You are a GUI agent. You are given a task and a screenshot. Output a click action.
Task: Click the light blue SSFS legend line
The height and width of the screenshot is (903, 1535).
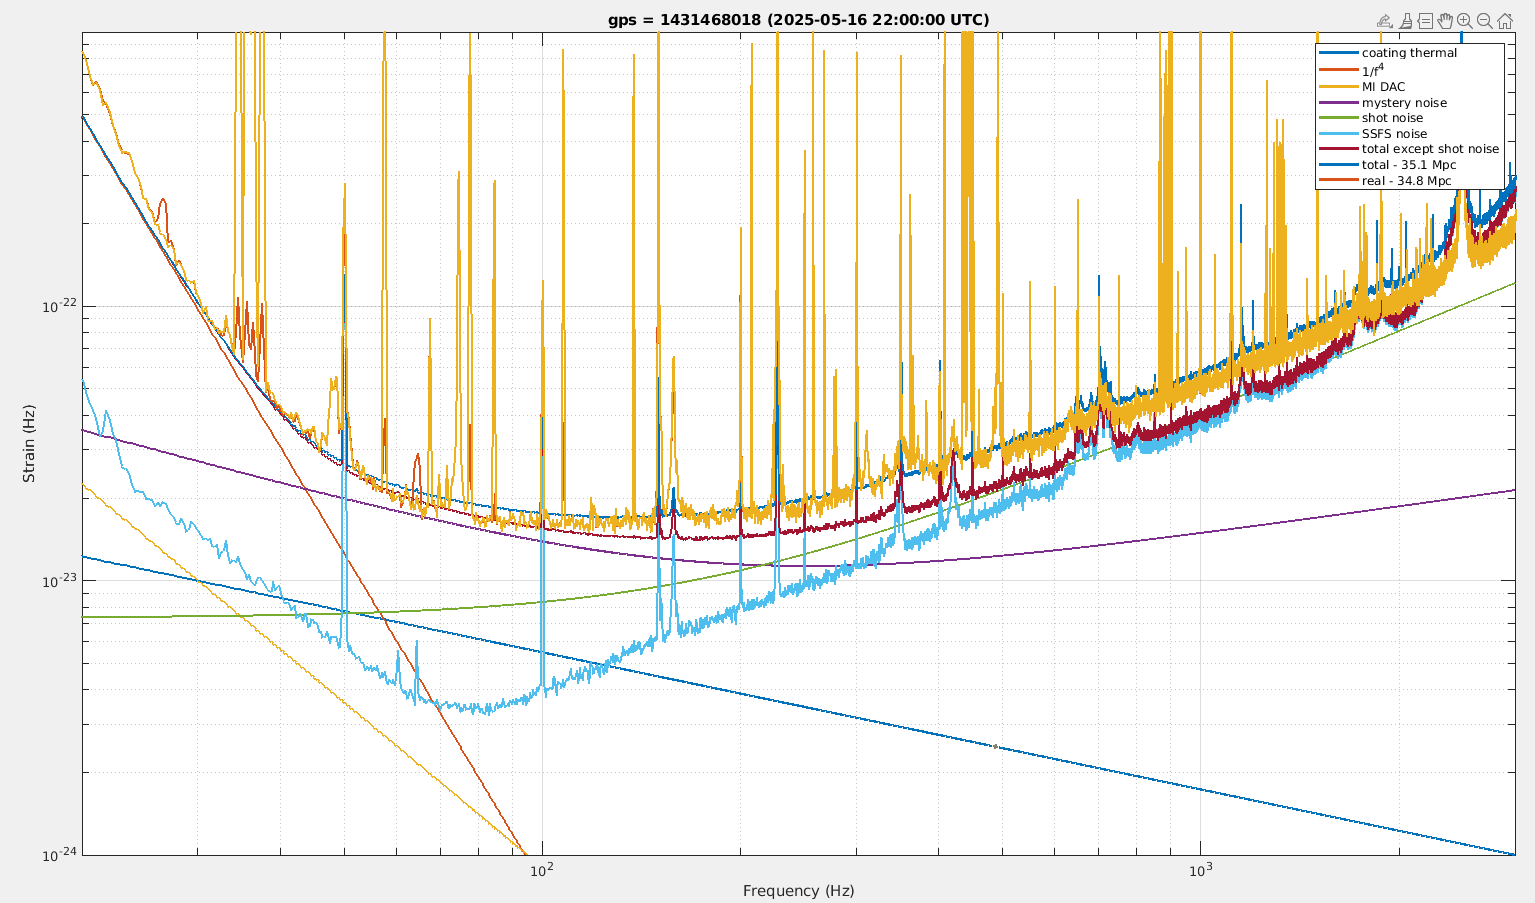pos(1339,134)
